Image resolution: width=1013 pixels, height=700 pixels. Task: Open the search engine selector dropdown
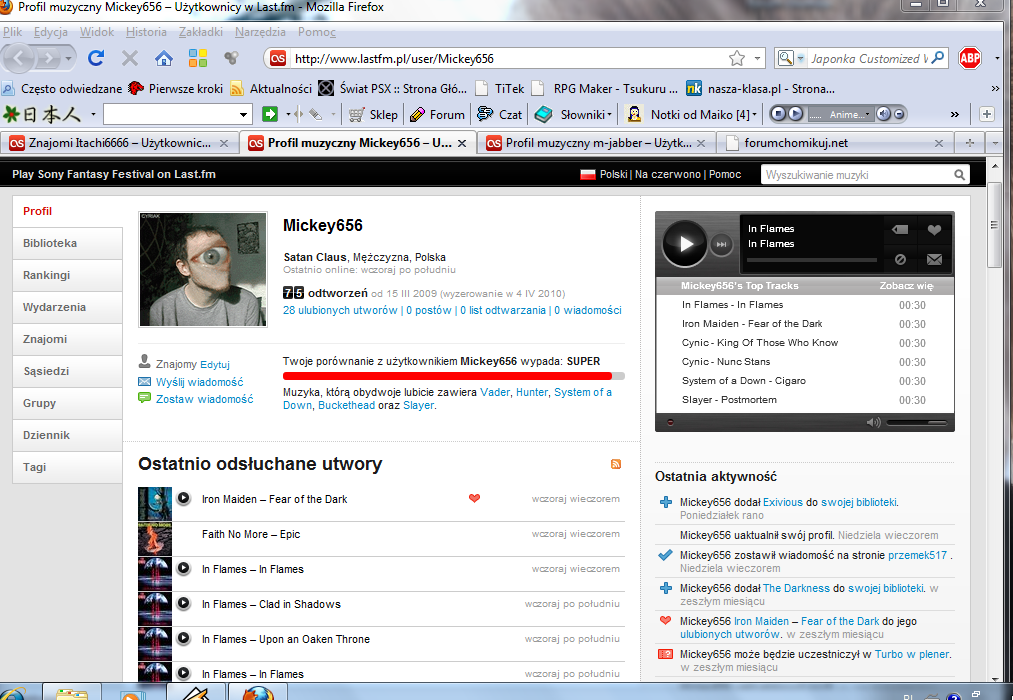(x=800, y=59)
